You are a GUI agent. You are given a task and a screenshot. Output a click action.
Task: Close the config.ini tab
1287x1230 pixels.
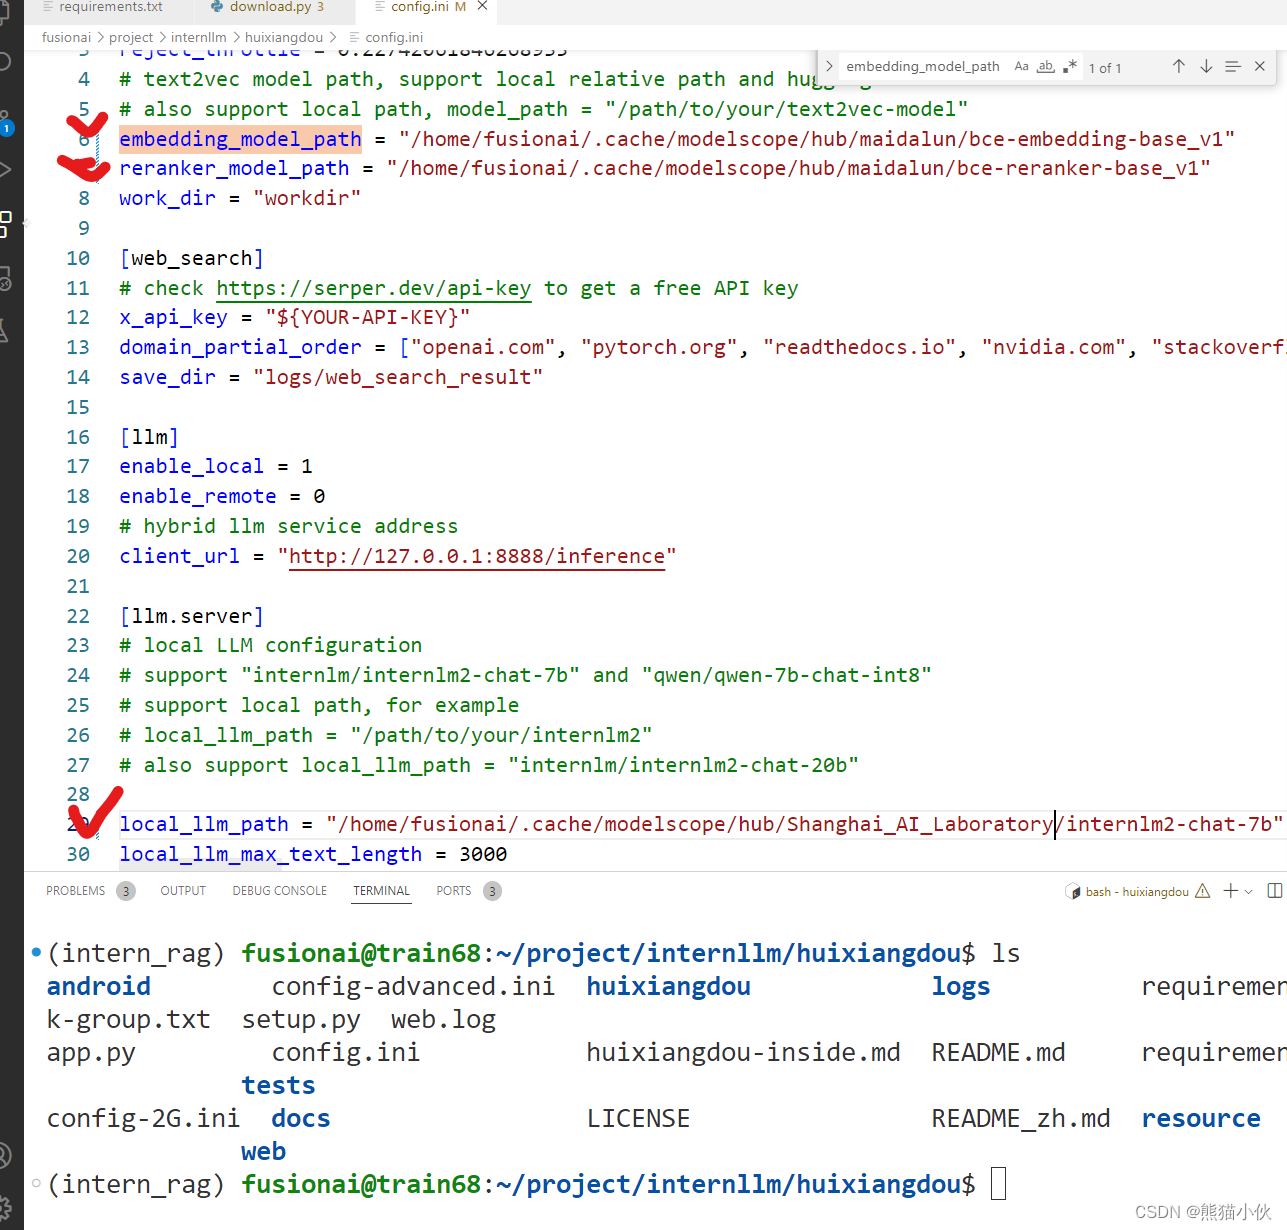tap(482, 6)
